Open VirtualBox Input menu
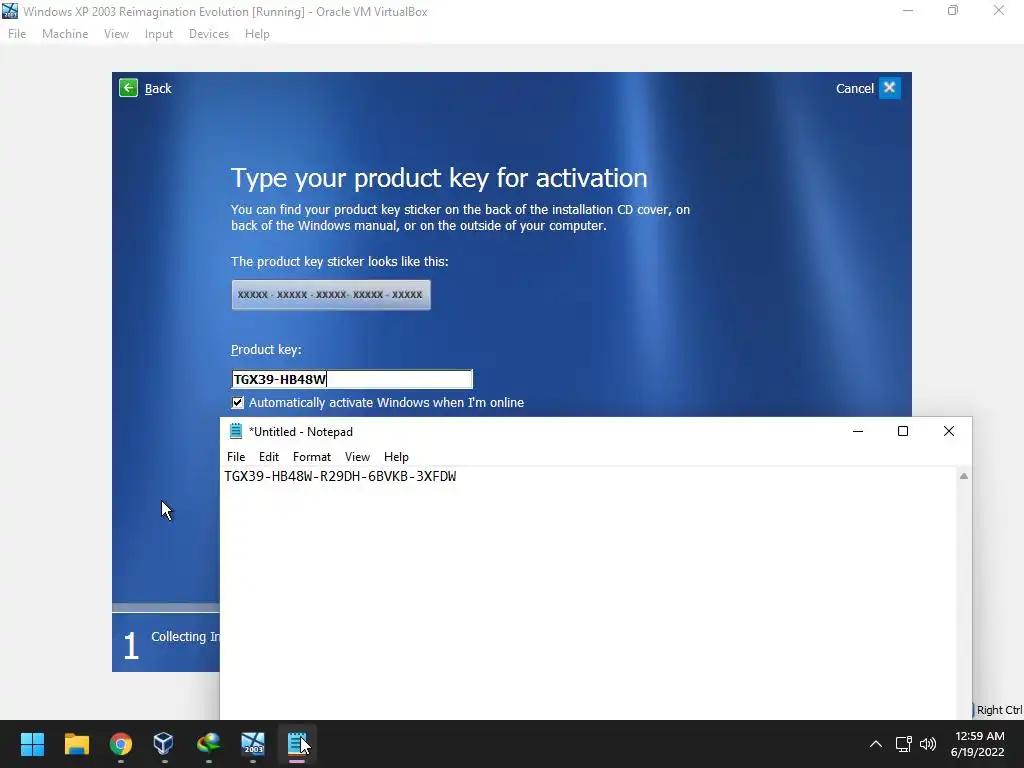The height and width of the screenshot is (768, 1024). click(159, 34)
